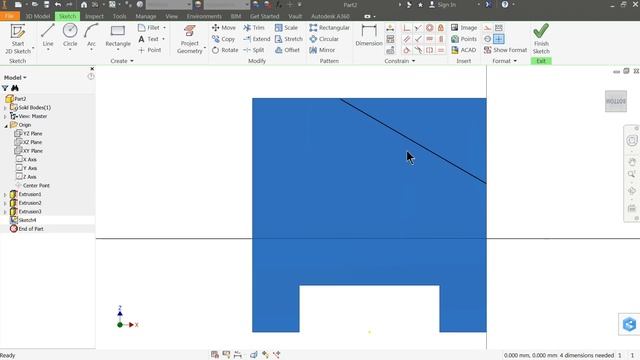
Task: Open the Get Started tab
Action: coord(264,16)
